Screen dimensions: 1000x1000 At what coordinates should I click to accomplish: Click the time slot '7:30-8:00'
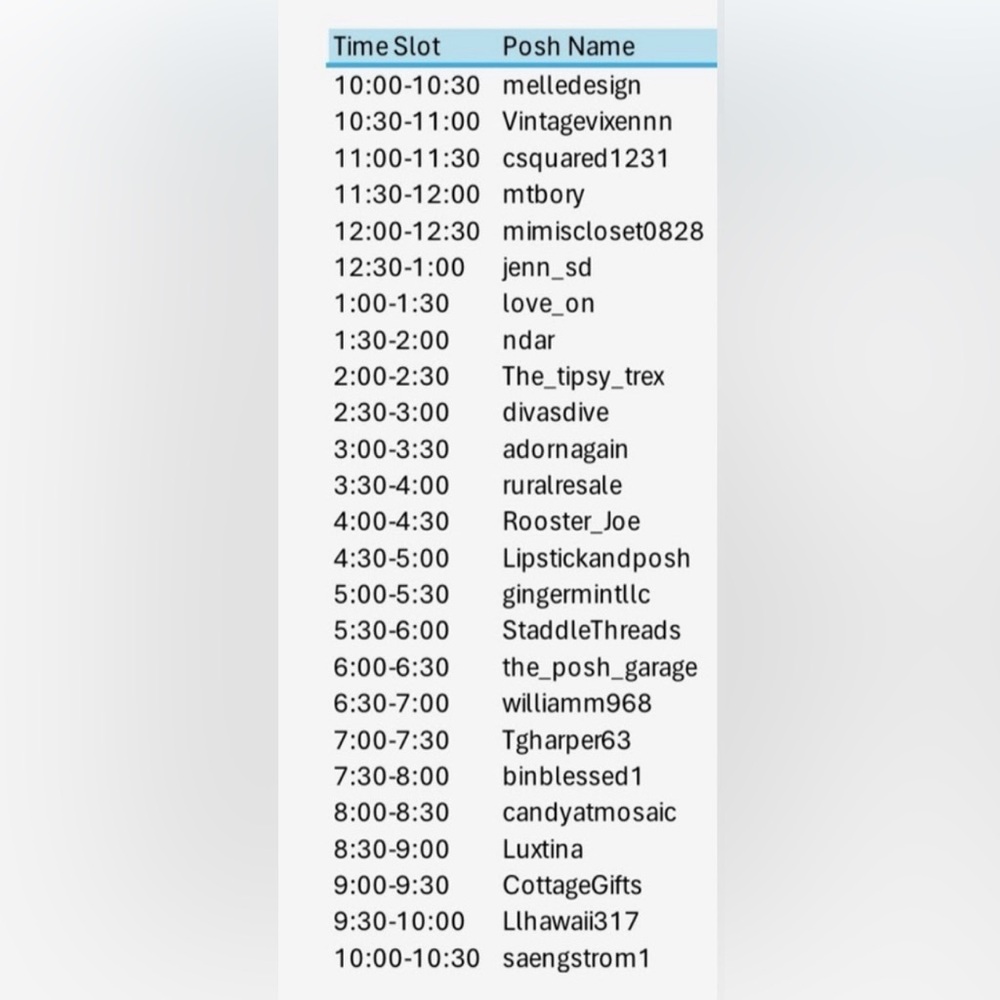392,776
